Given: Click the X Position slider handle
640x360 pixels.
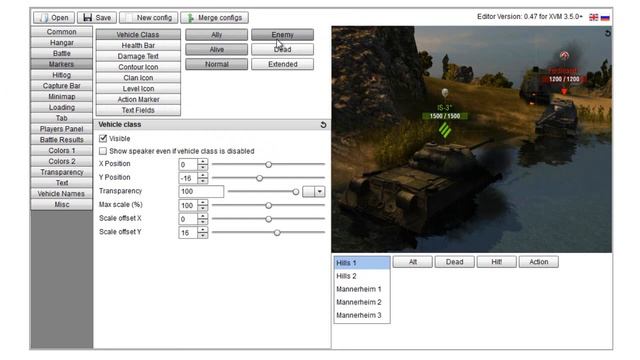Looking at the screenshot, I should coord(268,164).
